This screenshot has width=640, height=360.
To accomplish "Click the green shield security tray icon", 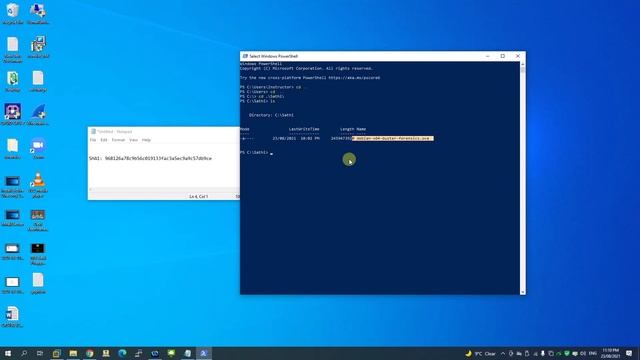I will [x=567, y=353].
